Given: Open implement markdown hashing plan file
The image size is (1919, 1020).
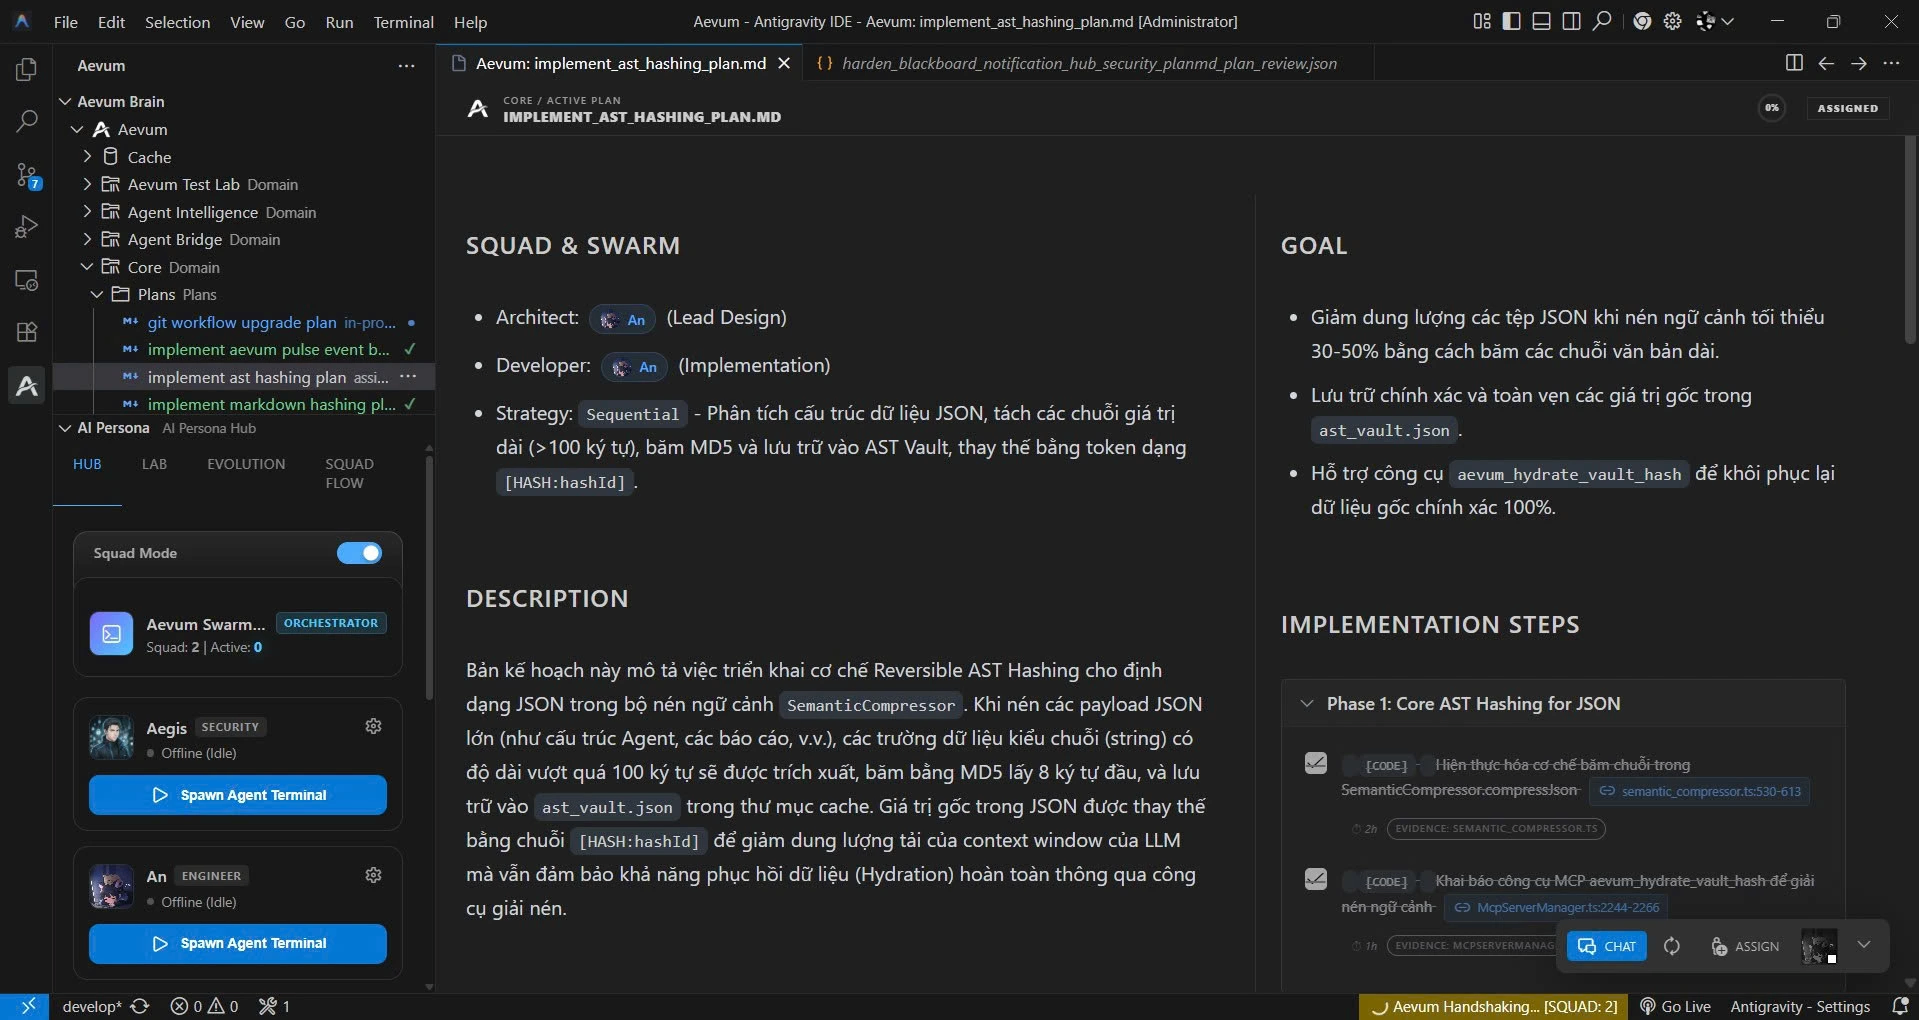Looking at the screenshot, I should tap(271, 404).
